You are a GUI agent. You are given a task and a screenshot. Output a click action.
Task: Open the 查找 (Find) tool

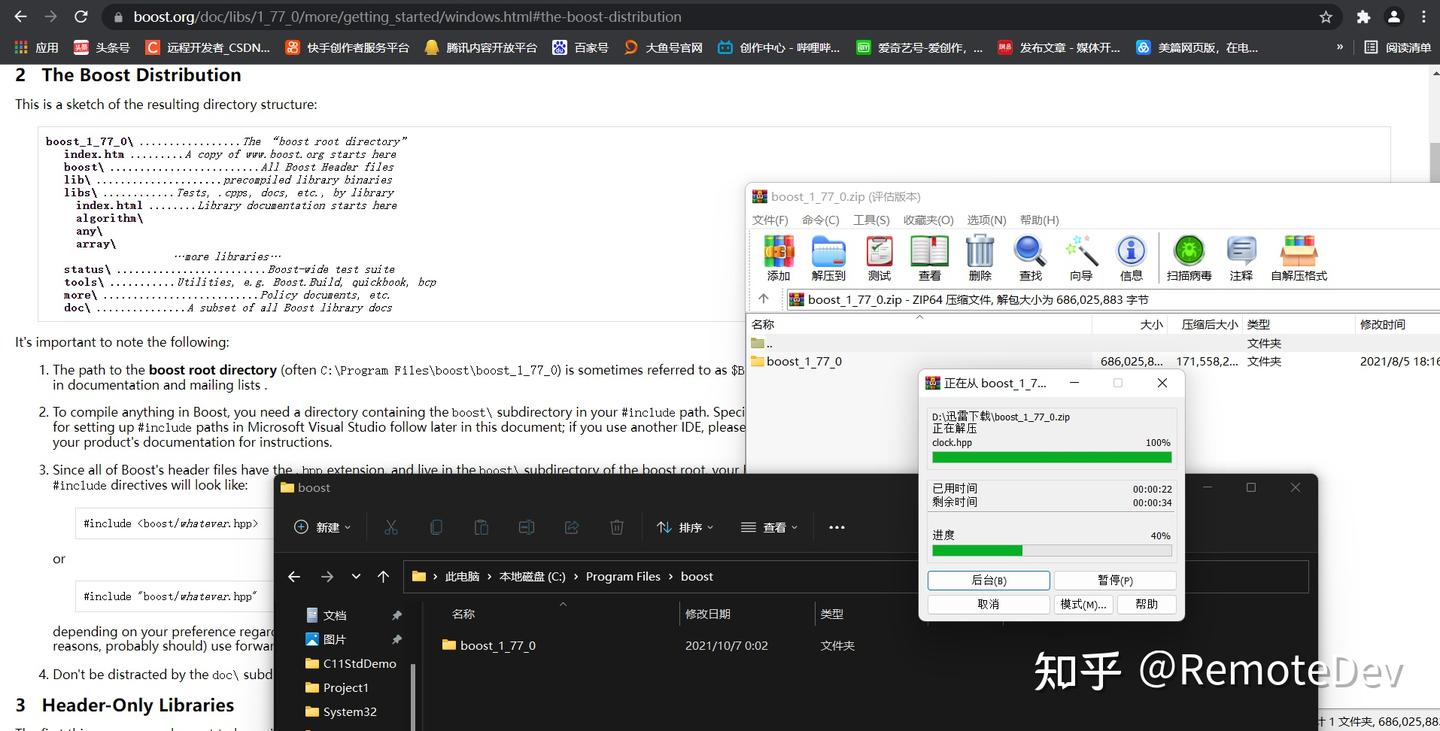pyautogui.click(x=1029, y=258)
